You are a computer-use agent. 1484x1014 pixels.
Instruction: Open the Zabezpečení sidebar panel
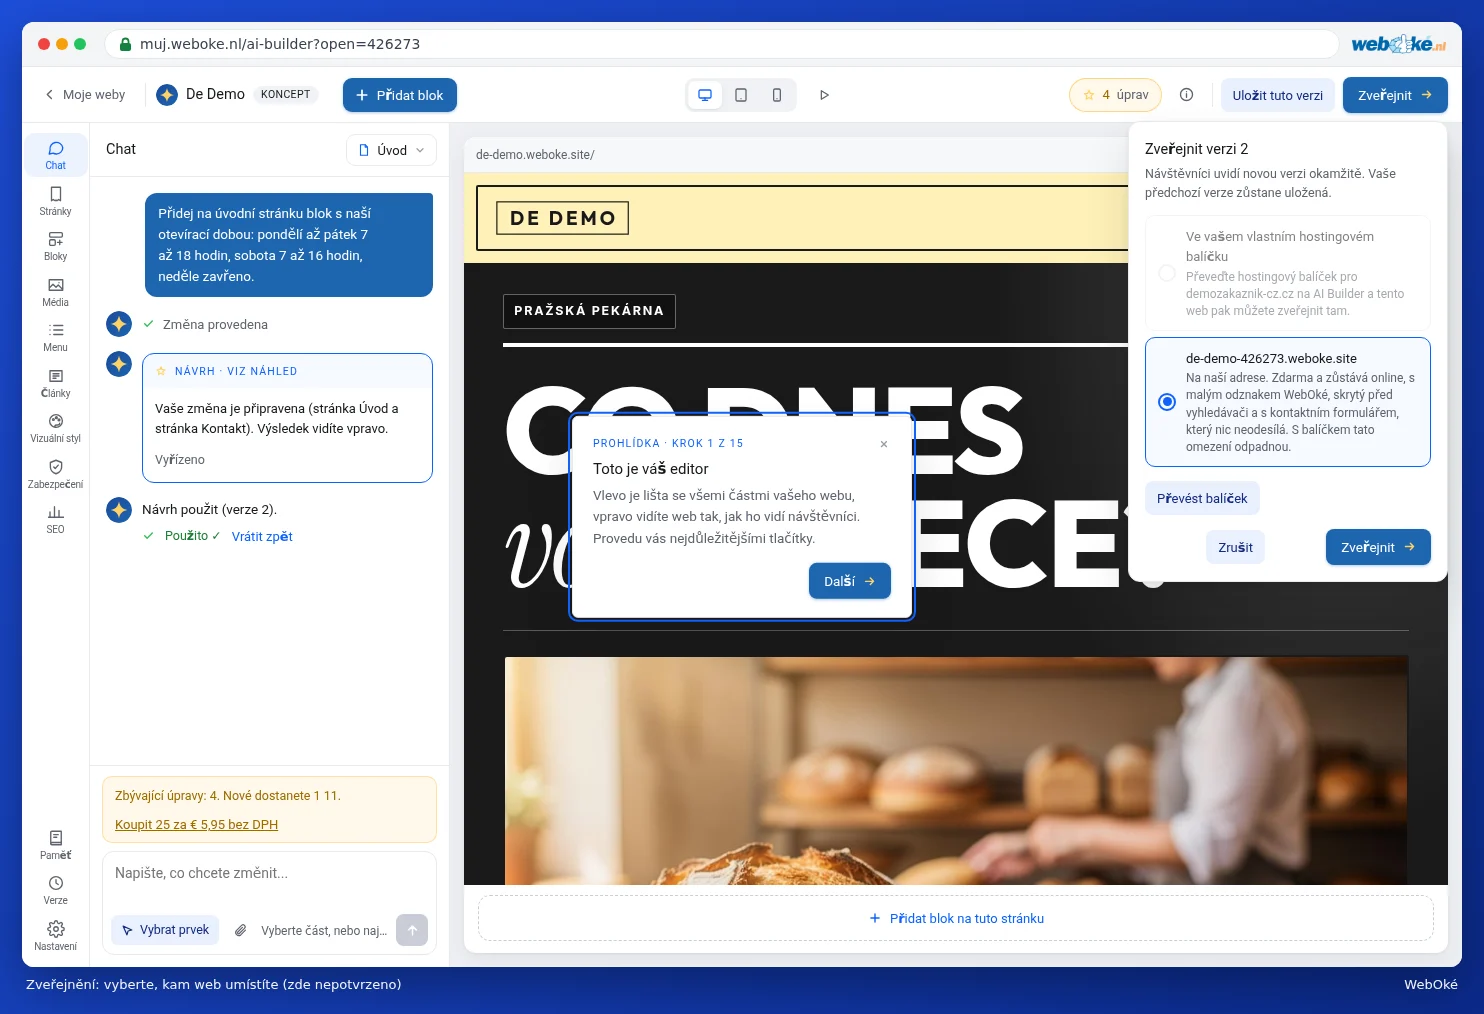pos(55,474)
